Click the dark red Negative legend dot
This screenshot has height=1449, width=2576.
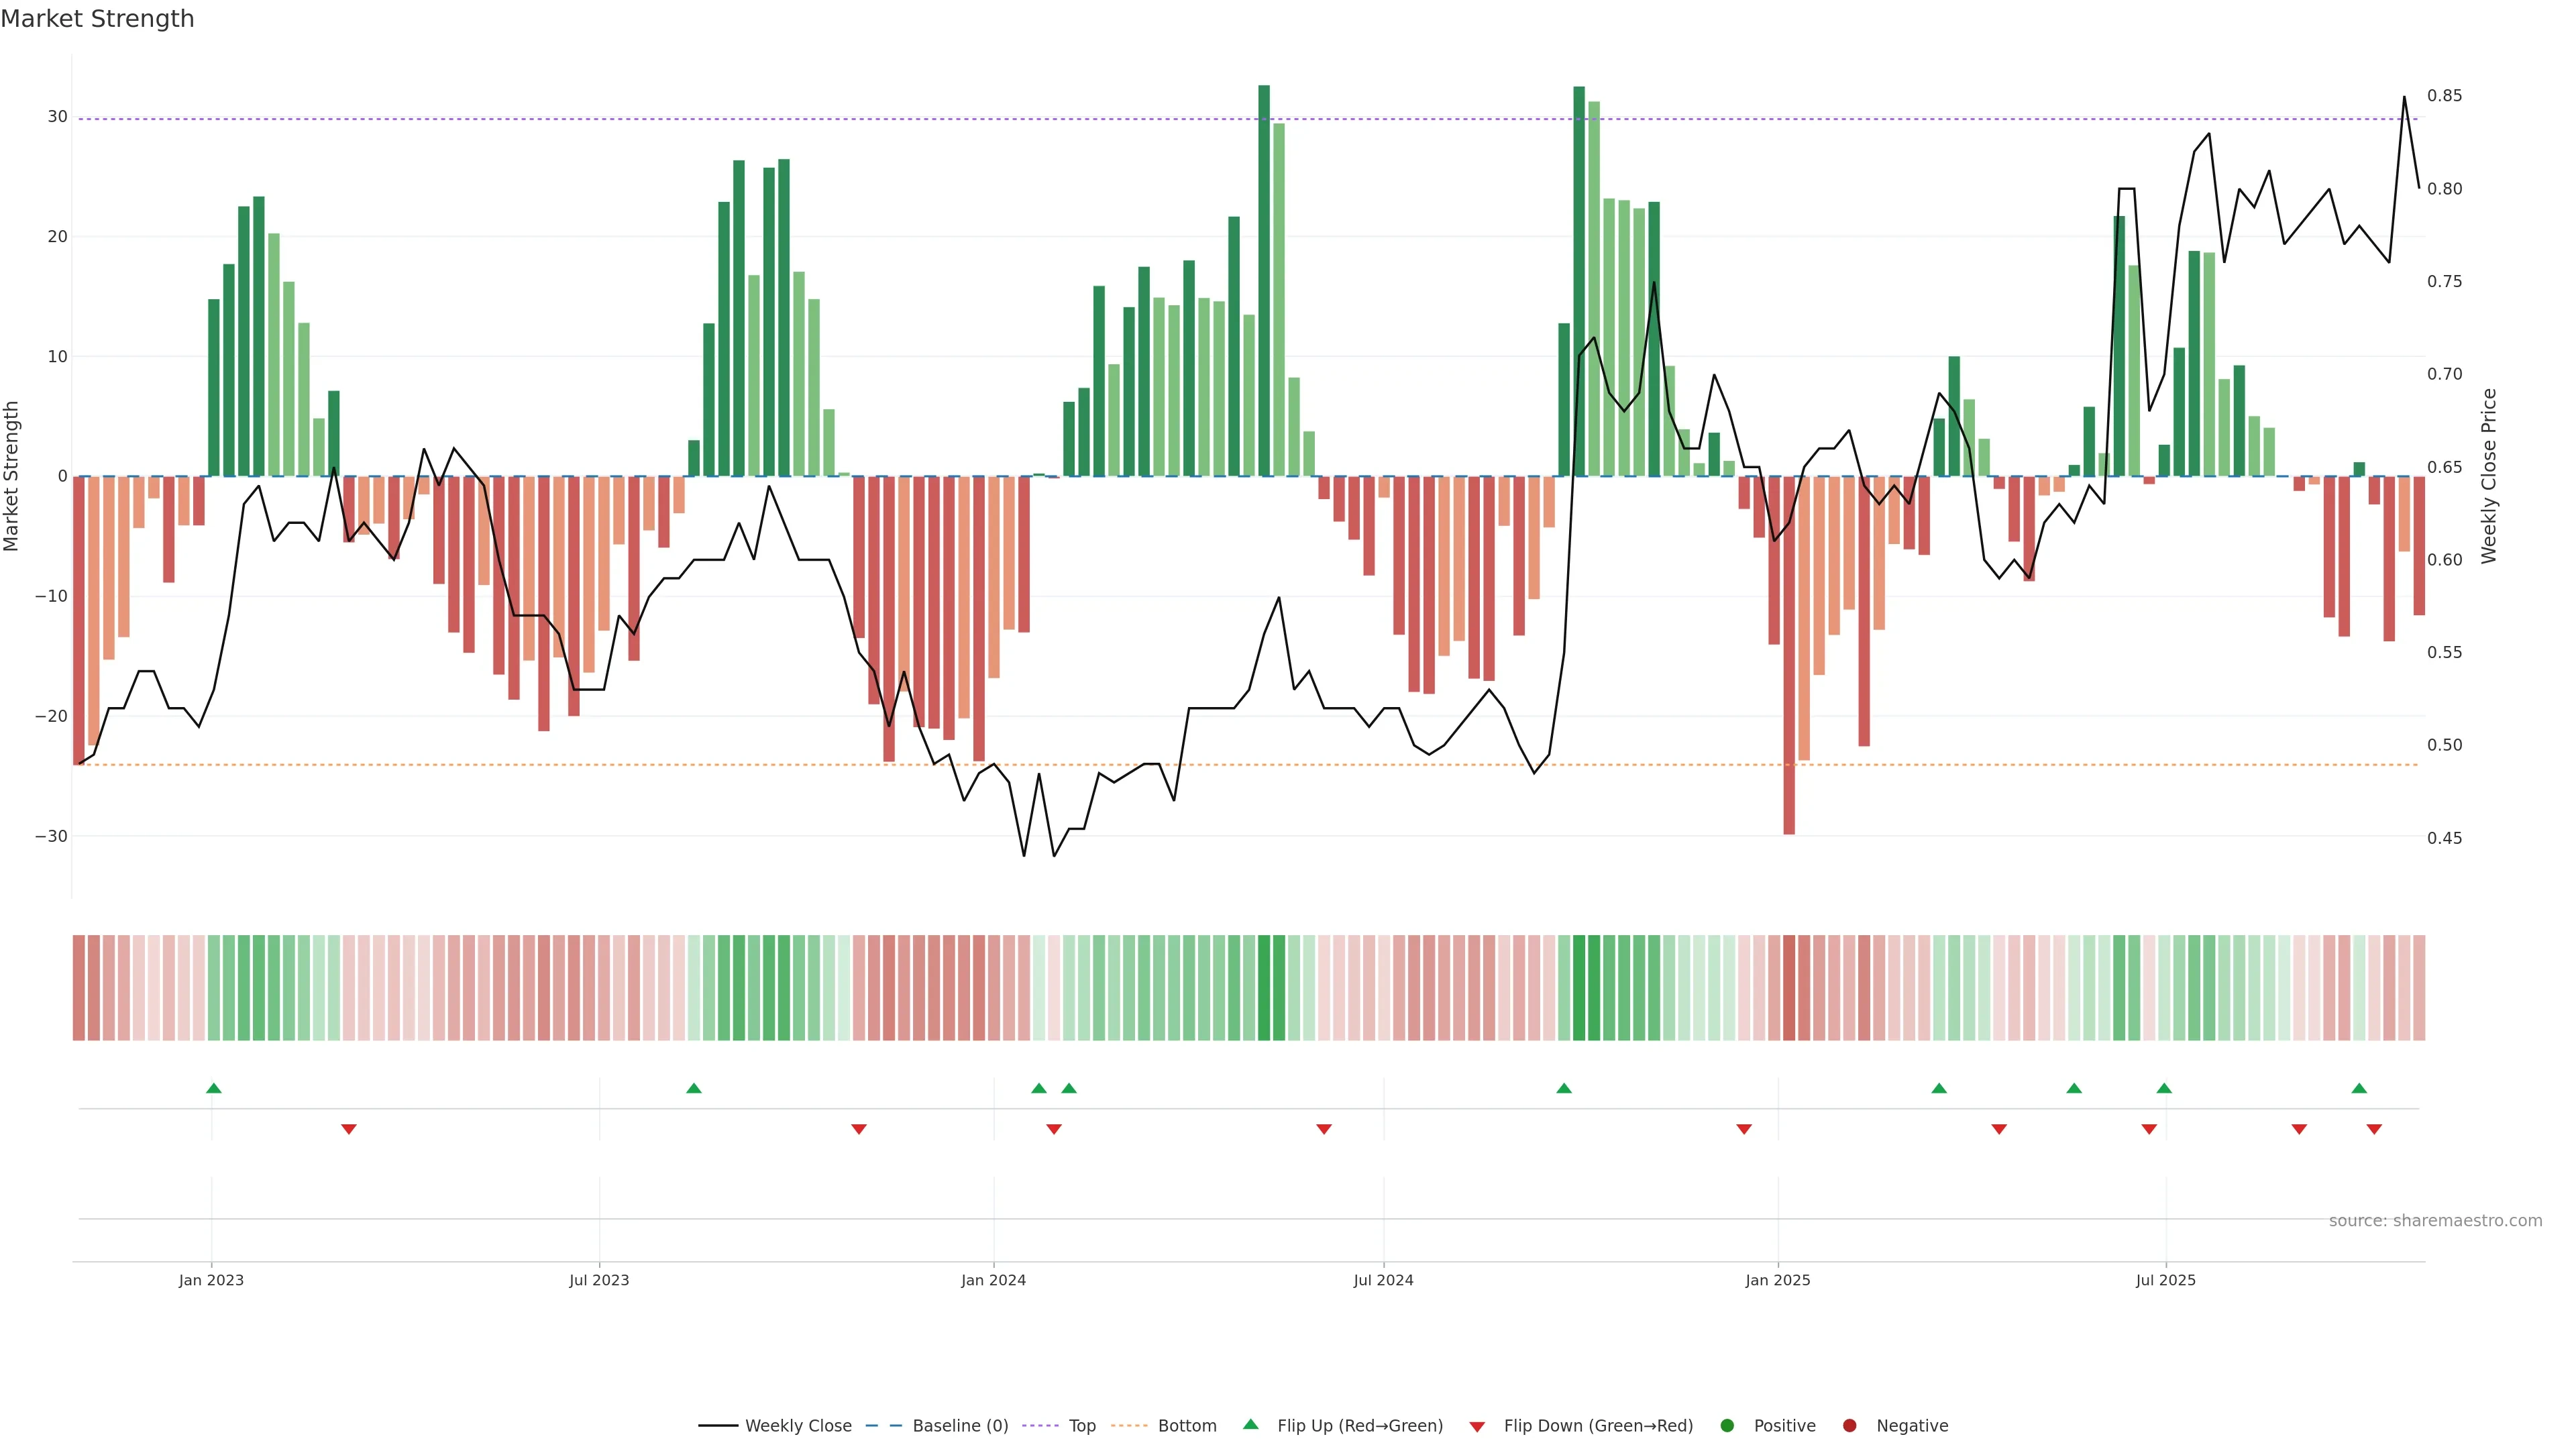tap(1849, 1426)
